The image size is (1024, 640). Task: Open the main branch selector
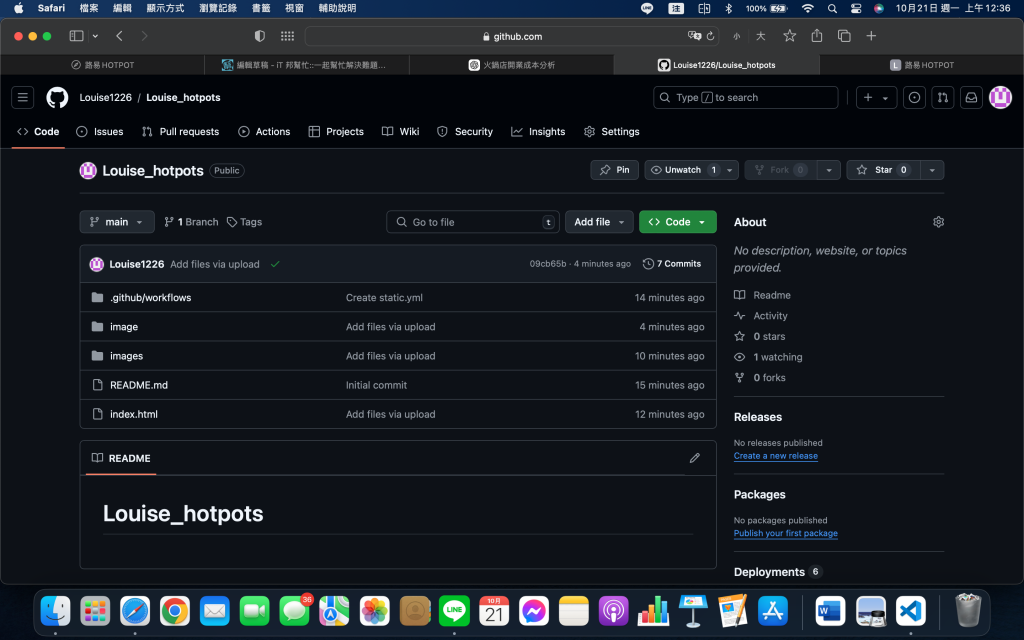pyautogui.click(x=117, y=222)
